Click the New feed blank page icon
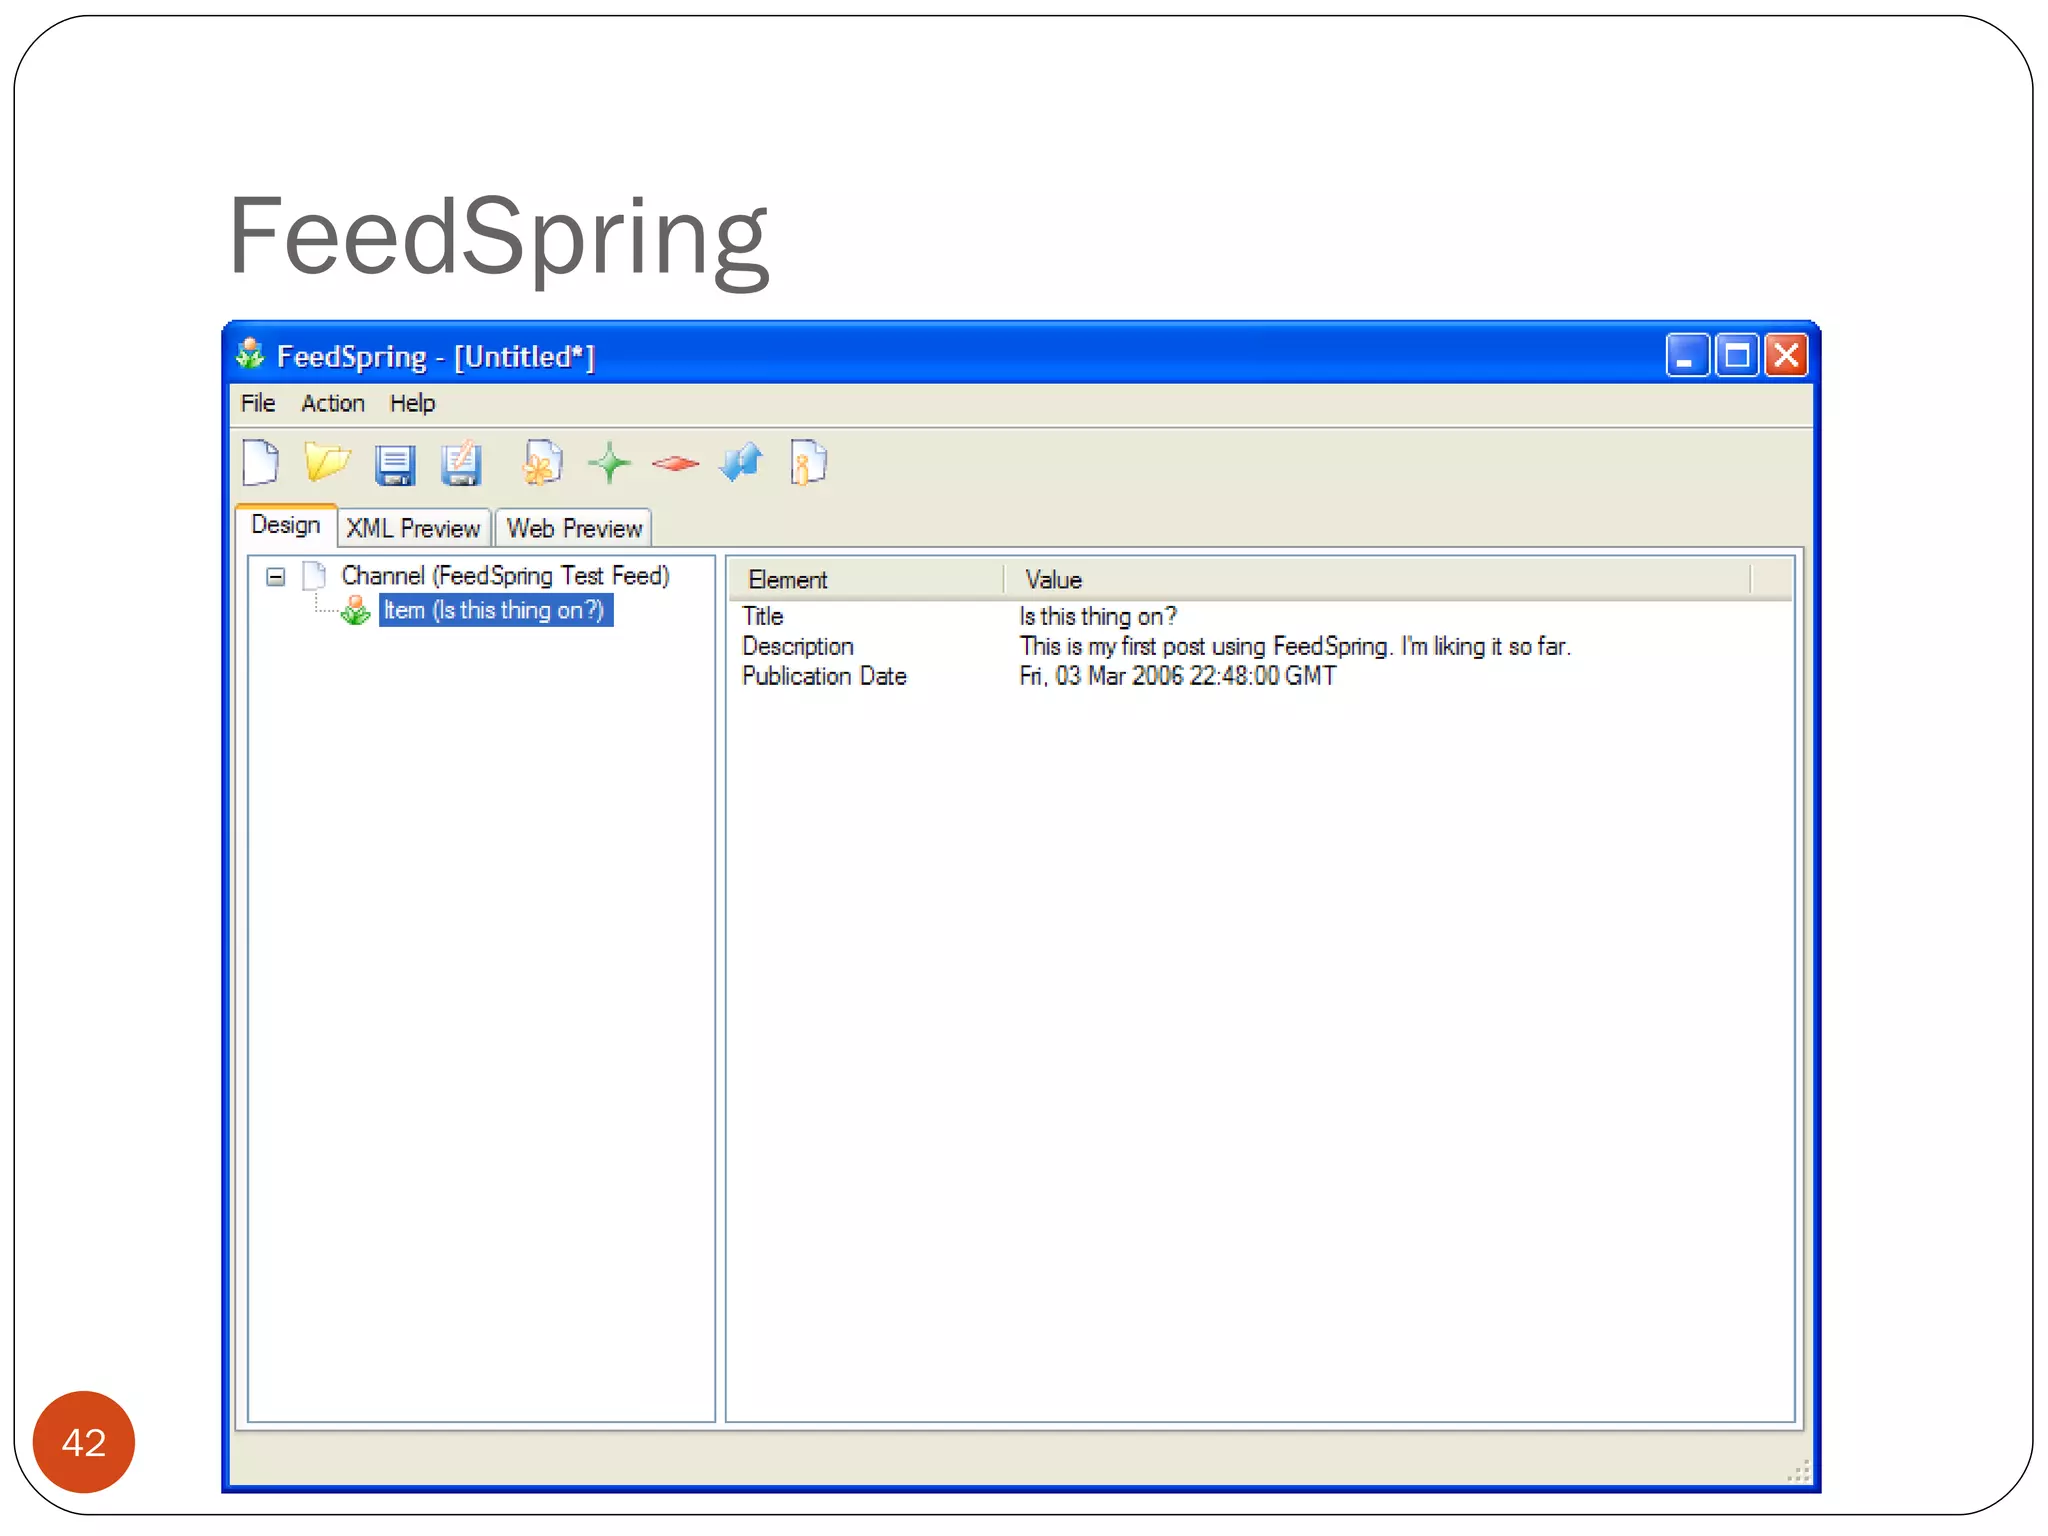This screenshot has height=1536, width=2048. [x=261, y=463]
